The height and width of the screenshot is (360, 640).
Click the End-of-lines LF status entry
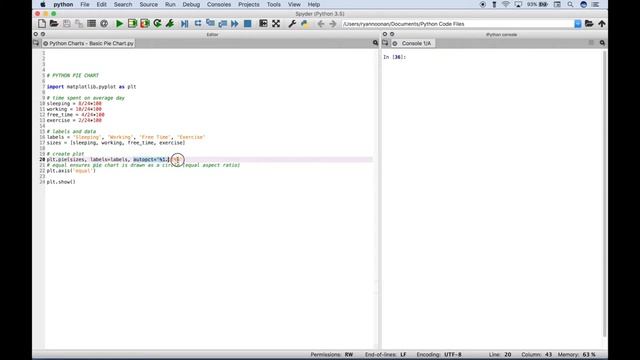[385, 354]
